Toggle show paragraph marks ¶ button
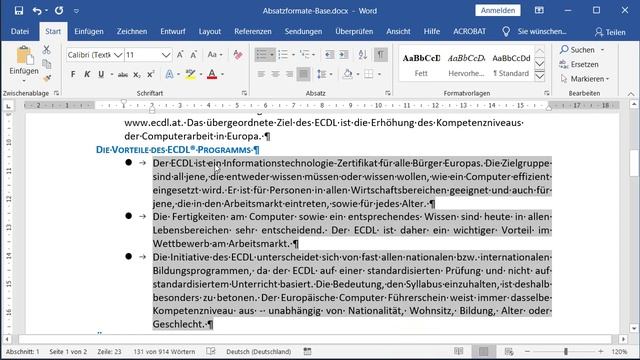Screen dimensions: 640x360 pyautogui.click(x=380, y=54)
